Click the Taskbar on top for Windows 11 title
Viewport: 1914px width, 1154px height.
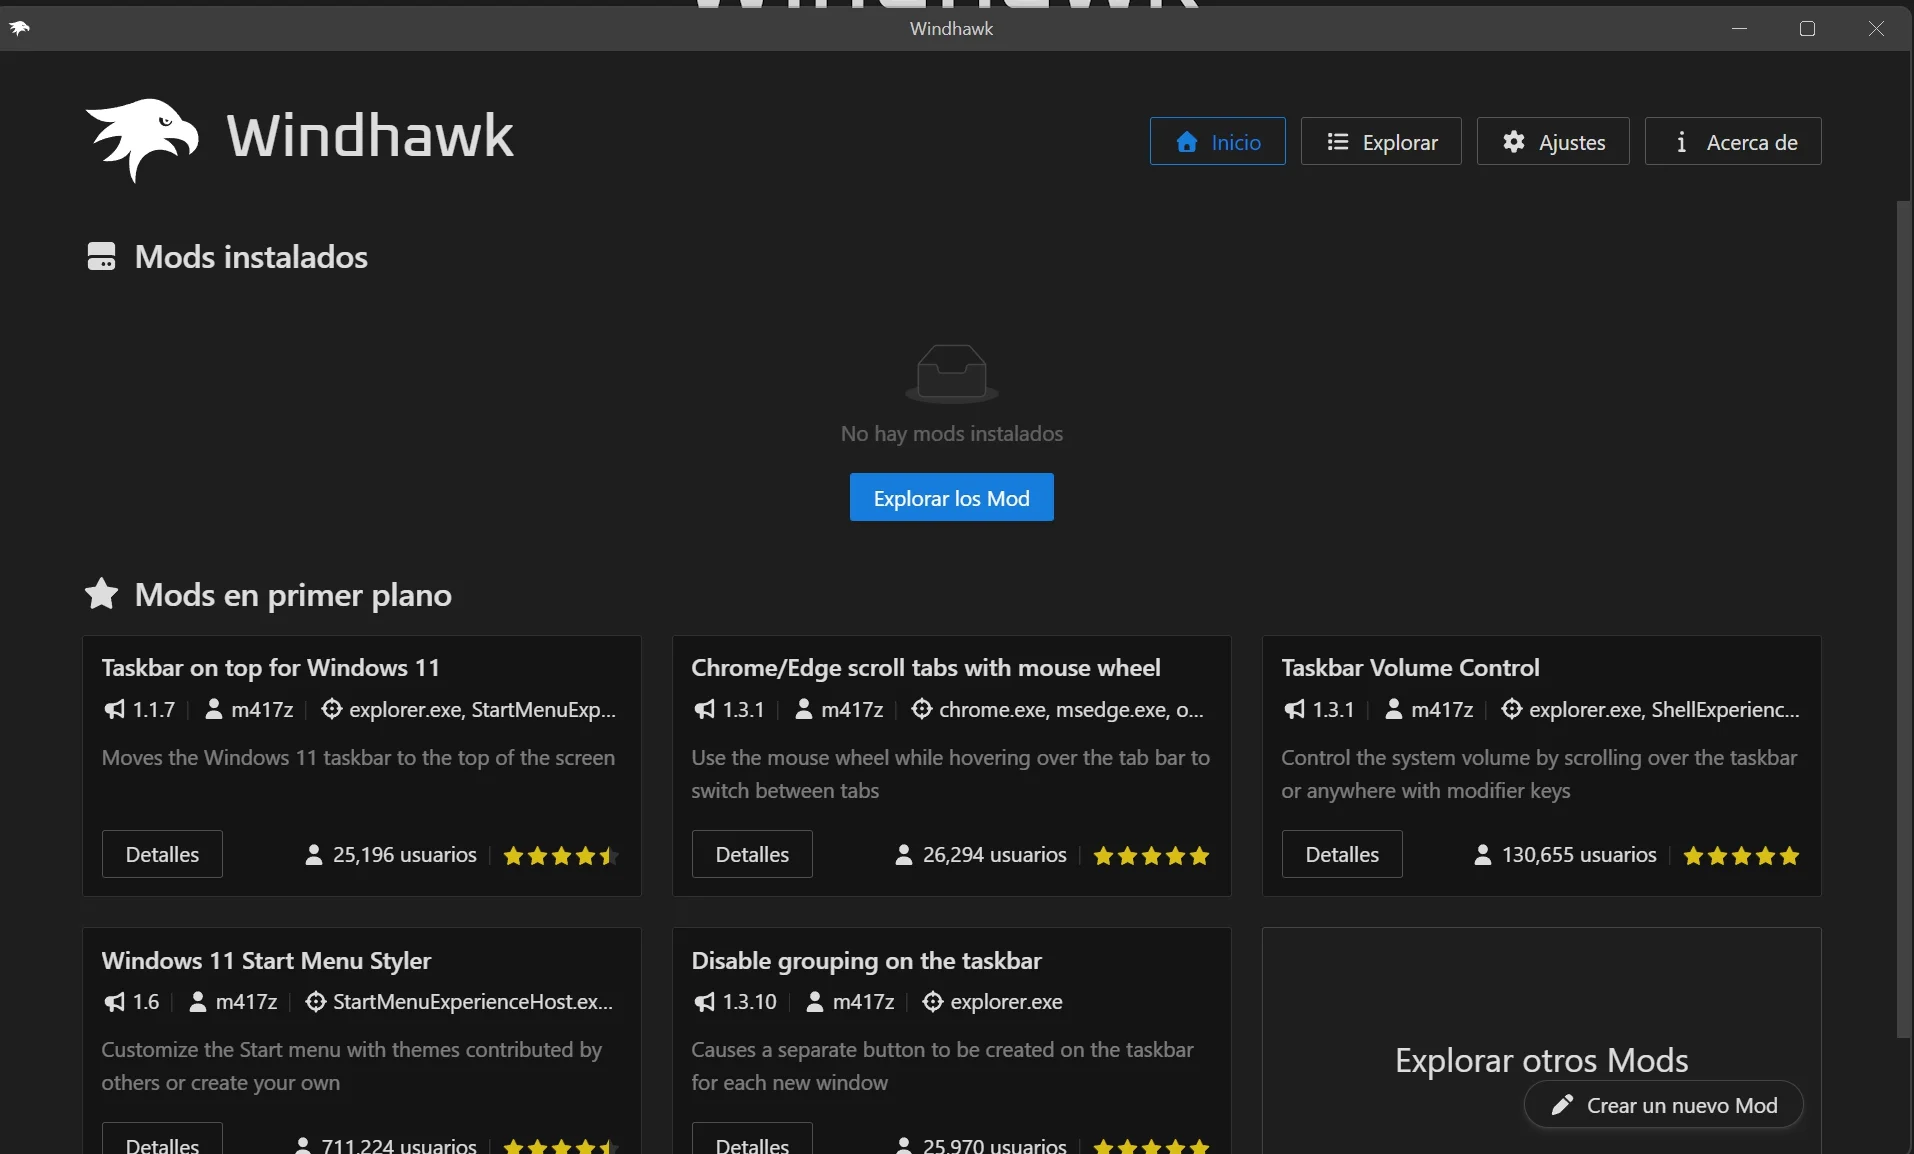tap(271, 667)
